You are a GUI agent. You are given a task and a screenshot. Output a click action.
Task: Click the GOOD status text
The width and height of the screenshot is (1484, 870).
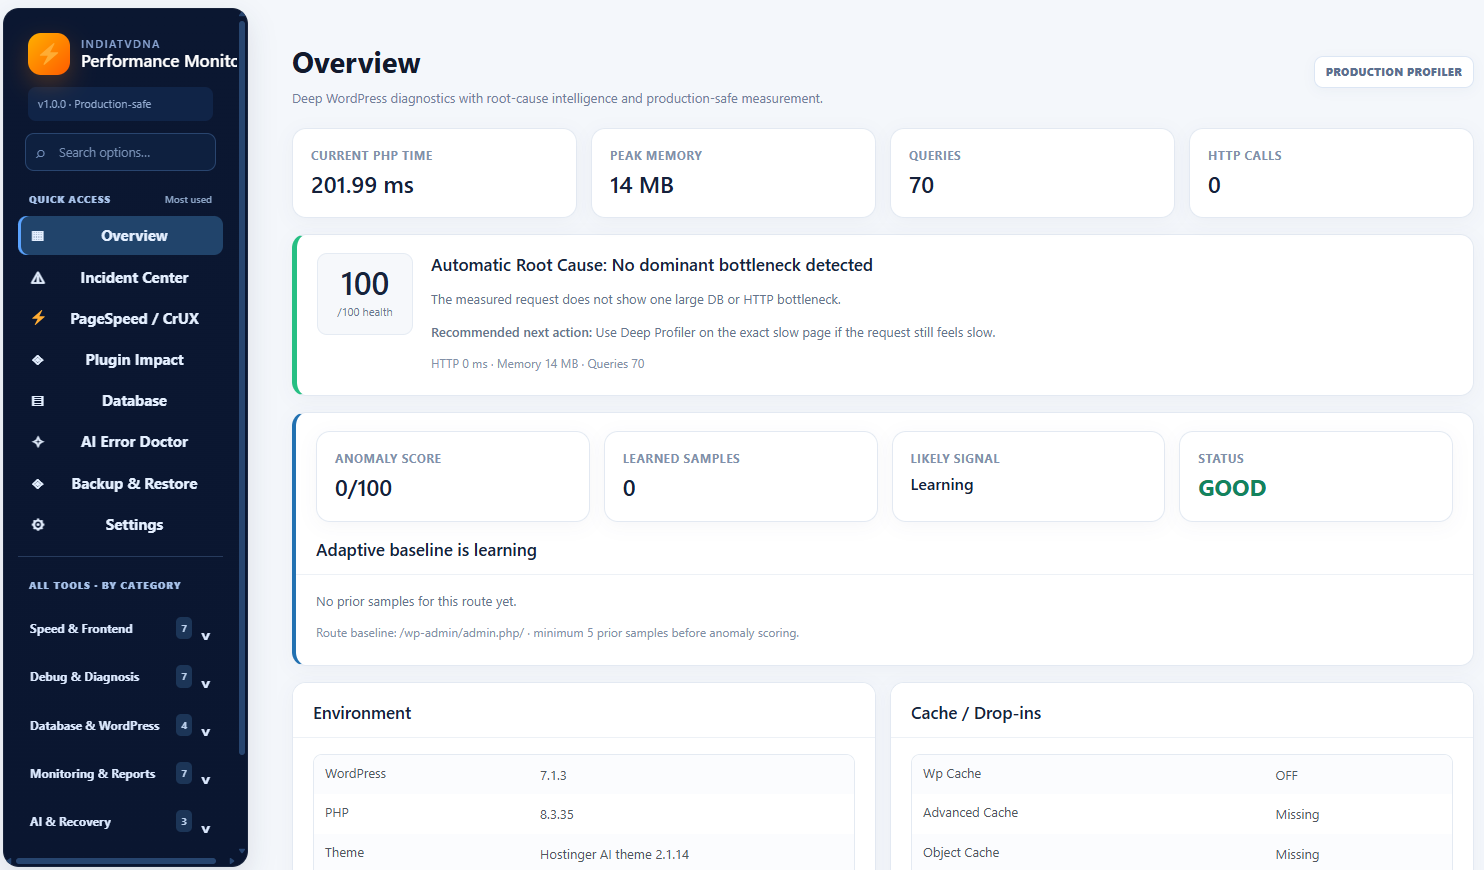click(x=1232, y=488)
